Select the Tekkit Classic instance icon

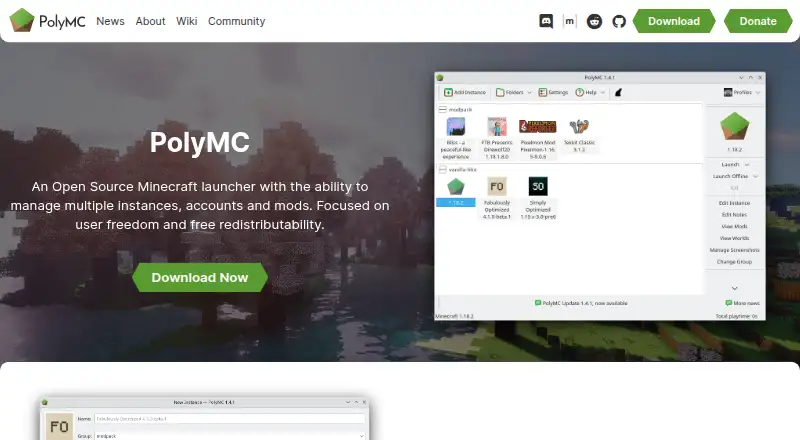click(579, 127)
